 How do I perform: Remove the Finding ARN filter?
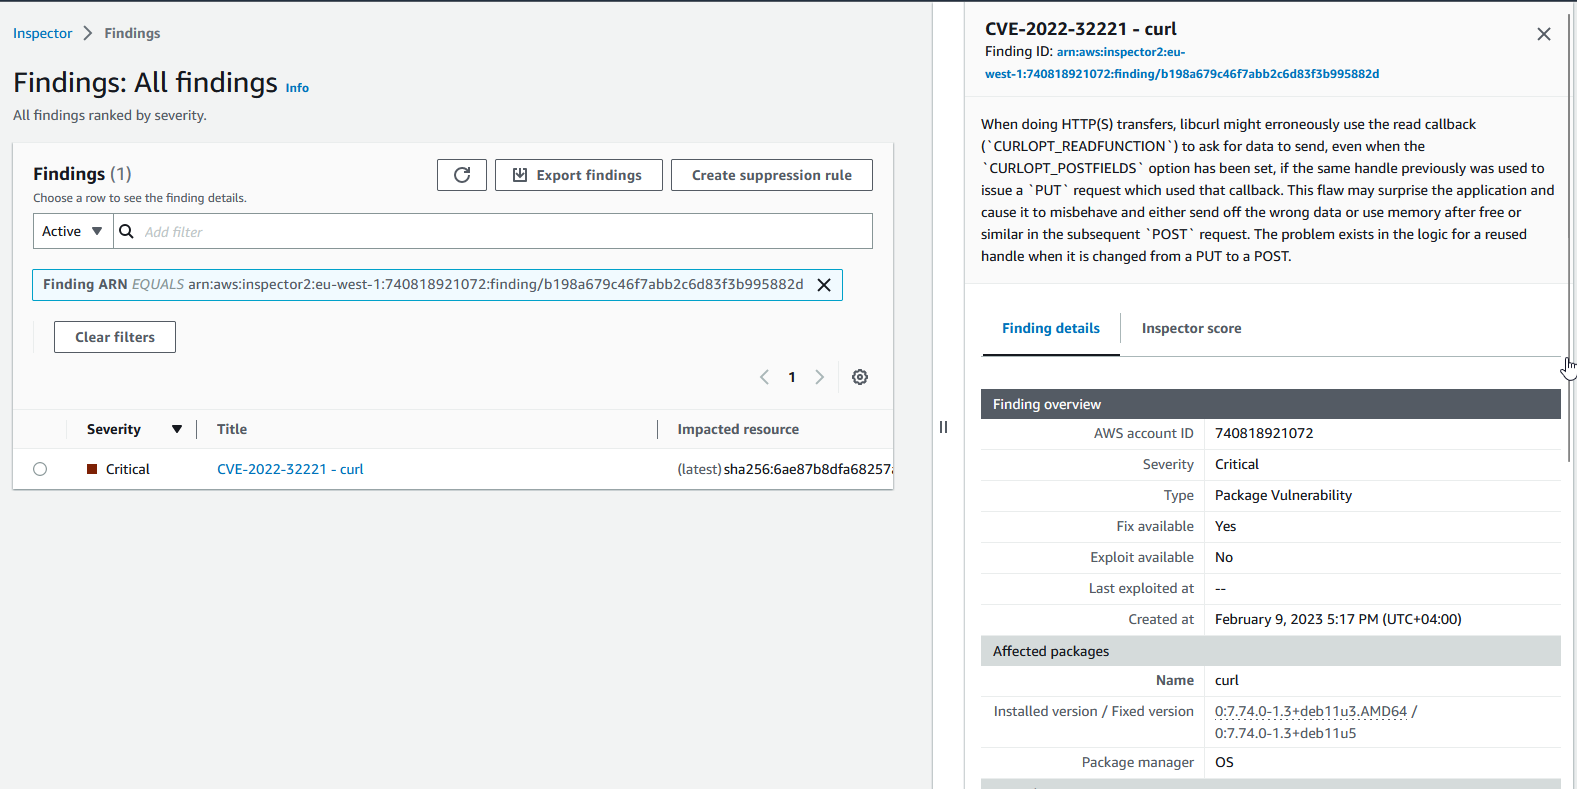(824, 285)
